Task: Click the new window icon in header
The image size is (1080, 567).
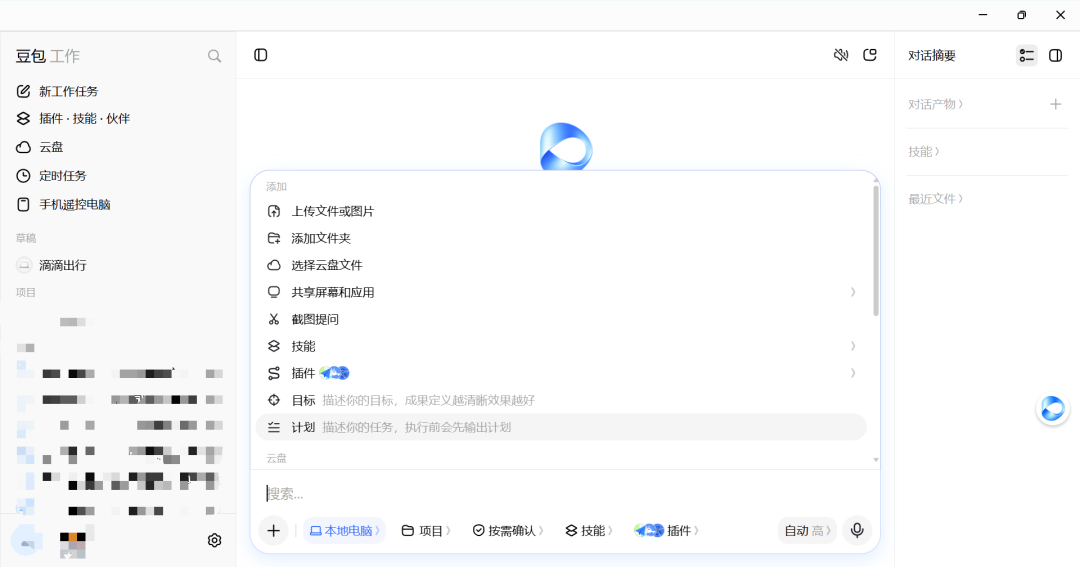Action: pyautogui.click(x=870, y=55)
